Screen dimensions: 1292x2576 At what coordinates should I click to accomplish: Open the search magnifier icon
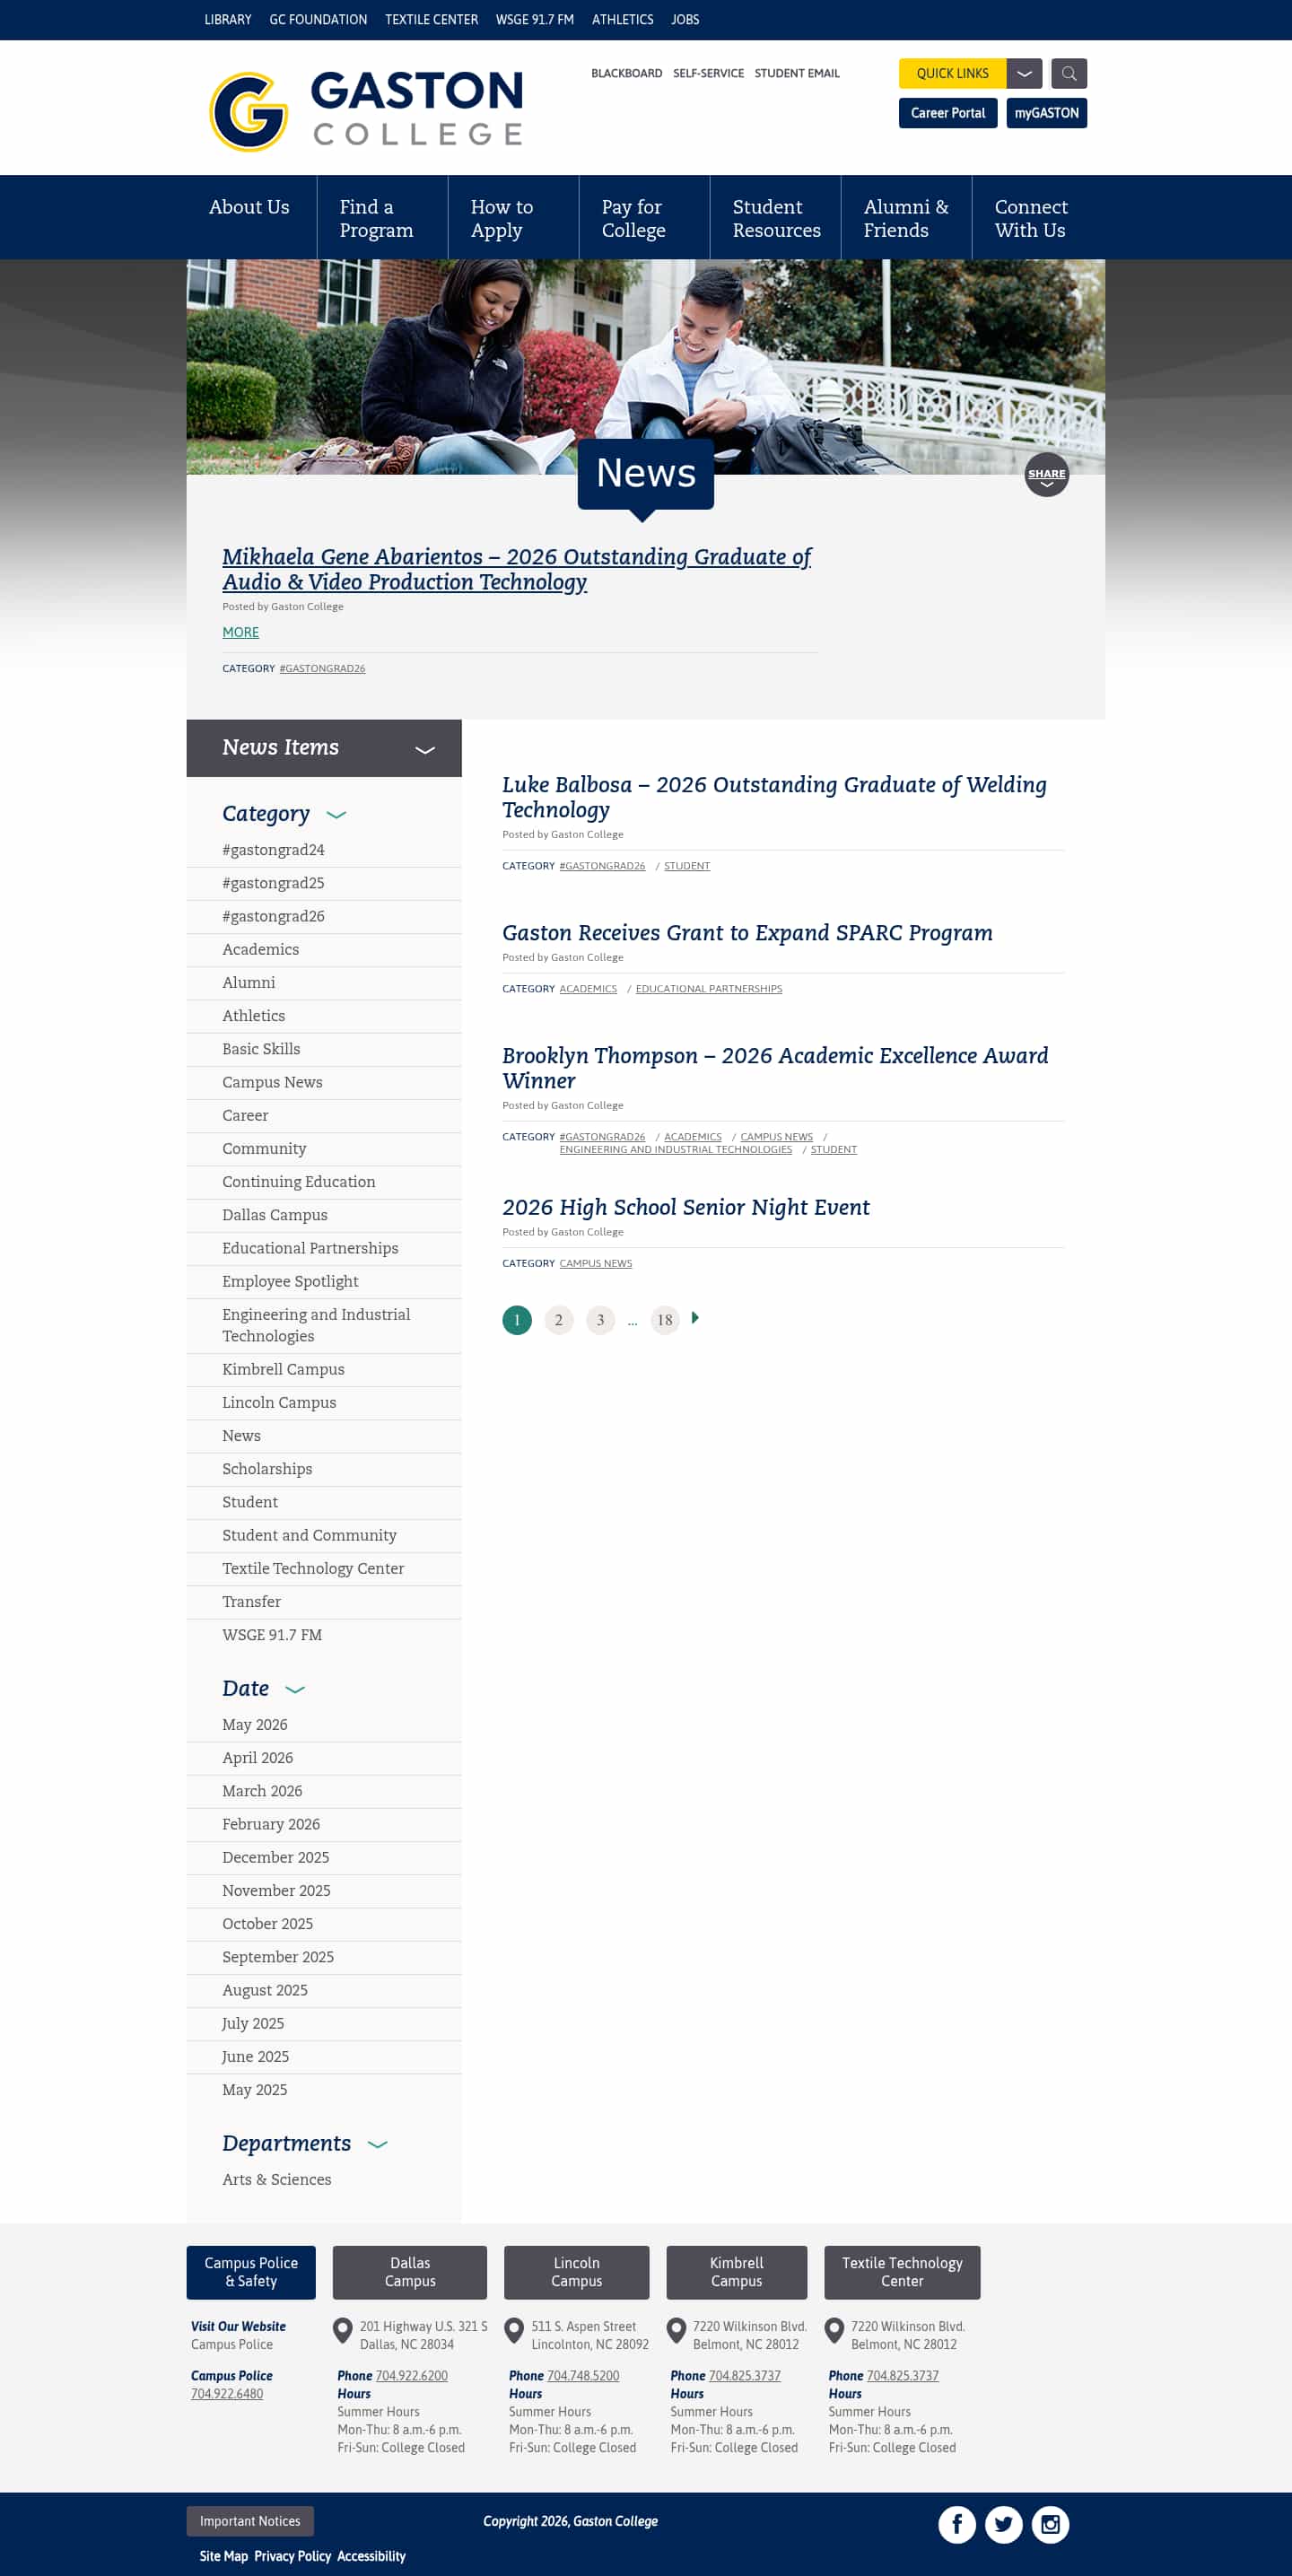(1068, 73)
